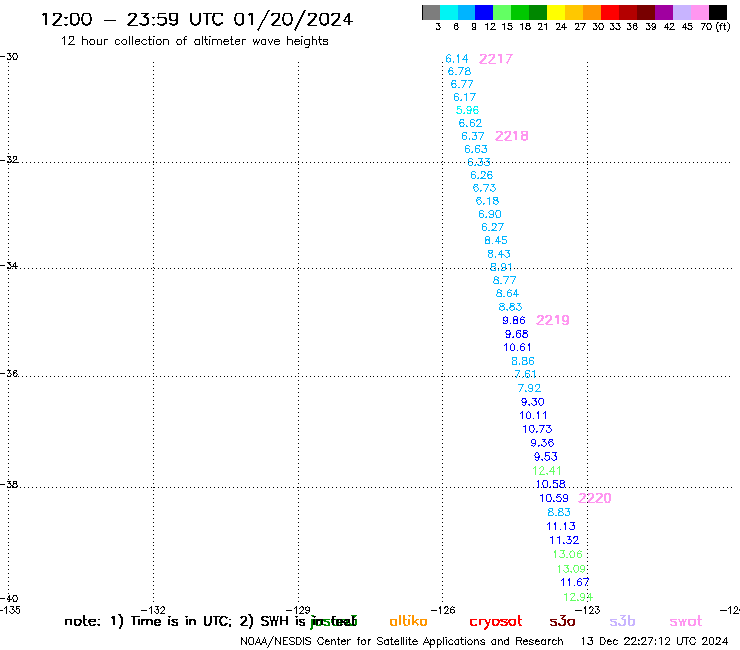
Task: Click the NOAA/NESDIS credit text
Action: [402, 641]
